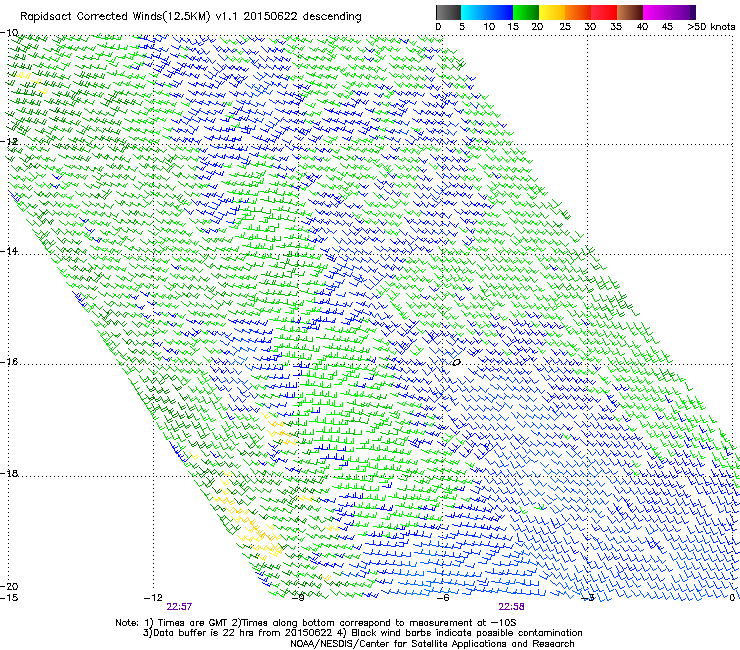Select the "Note: 1) Times are GMT" line
This screenshot has width=740, height=650.
pyautogui.click(x=316, y=623)
